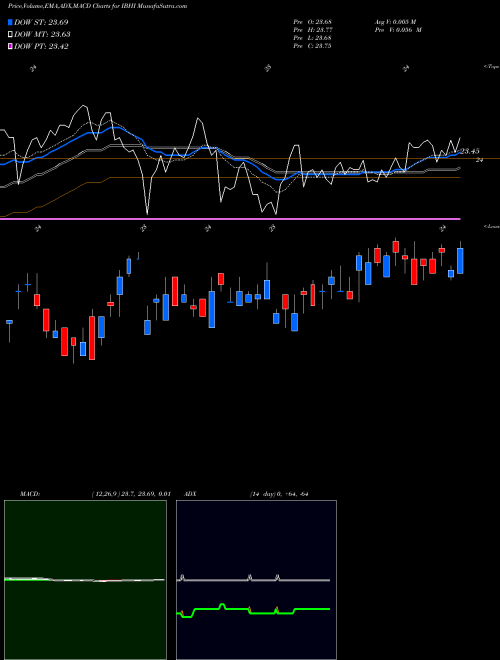Select the 'DOW ST: 23.69' legend label
This screenshot has width=500, height=660.
click(x=41, y=22)
